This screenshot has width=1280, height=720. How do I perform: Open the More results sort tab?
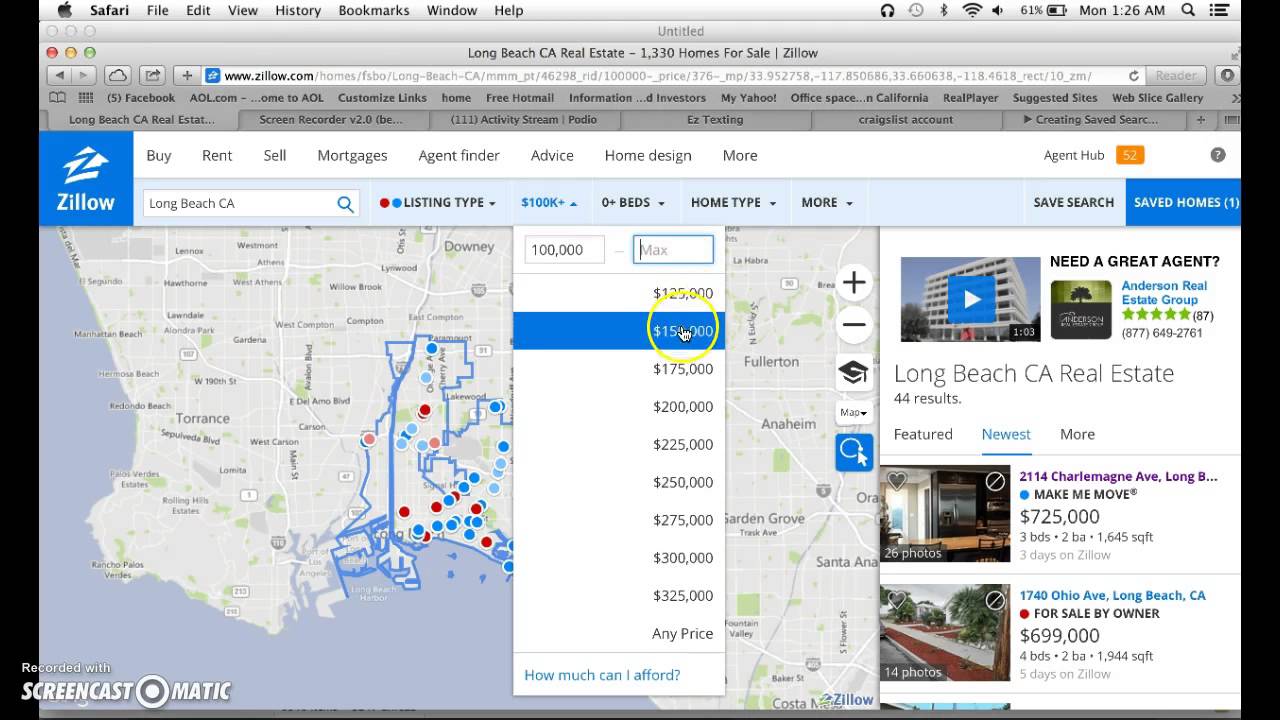pos(1077,434)
